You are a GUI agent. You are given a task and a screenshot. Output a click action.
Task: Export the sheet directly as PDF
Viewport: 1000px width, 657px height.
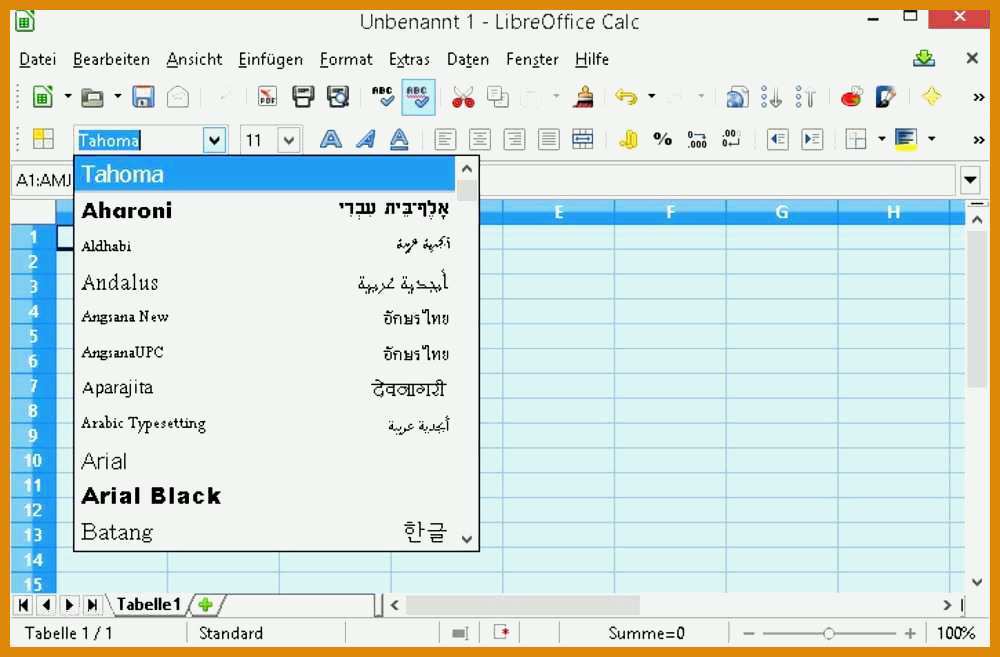(267, 97)
